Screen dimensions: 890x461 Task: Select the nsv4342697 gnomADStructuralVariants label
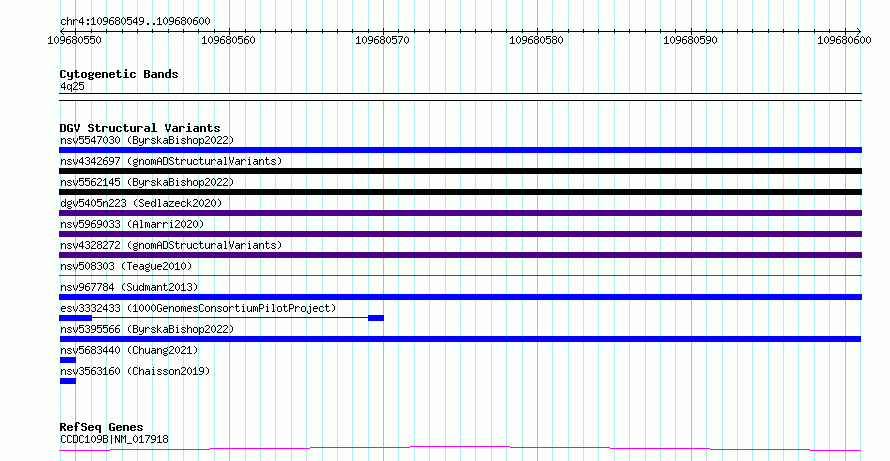coord(171,161)
